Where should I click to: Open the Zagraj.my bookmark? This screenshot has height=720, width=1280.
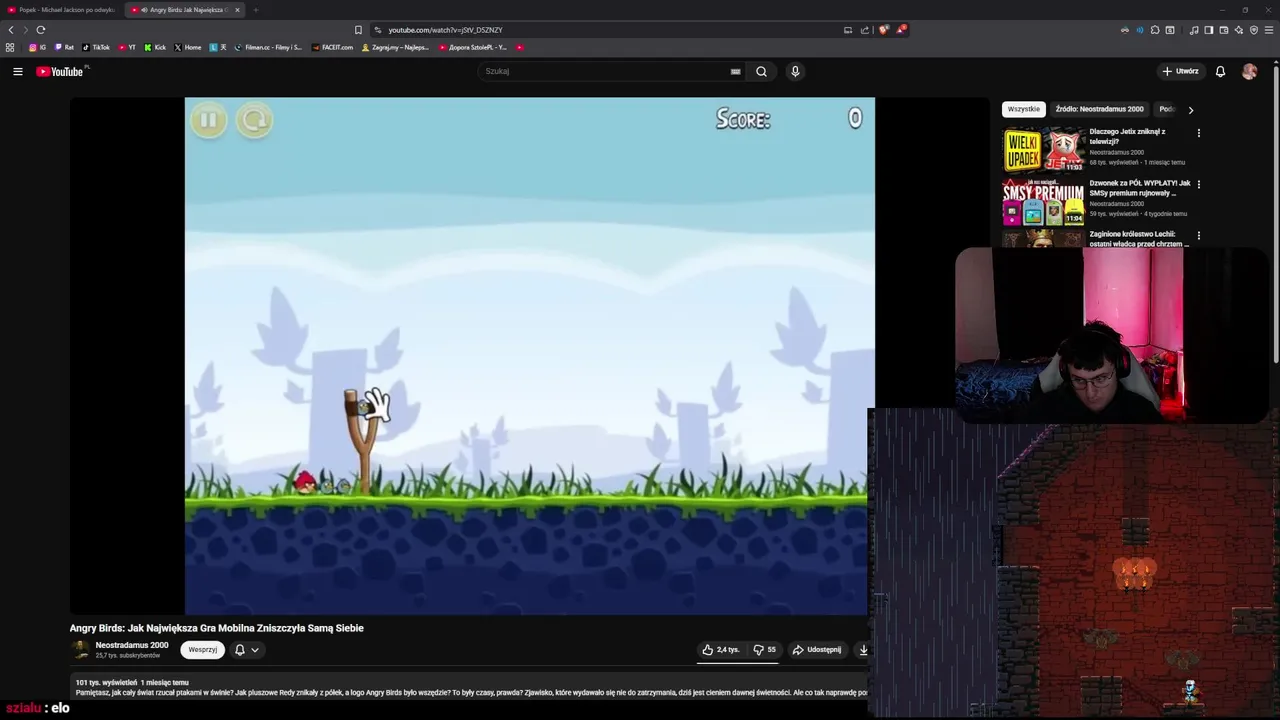point(395,47)
